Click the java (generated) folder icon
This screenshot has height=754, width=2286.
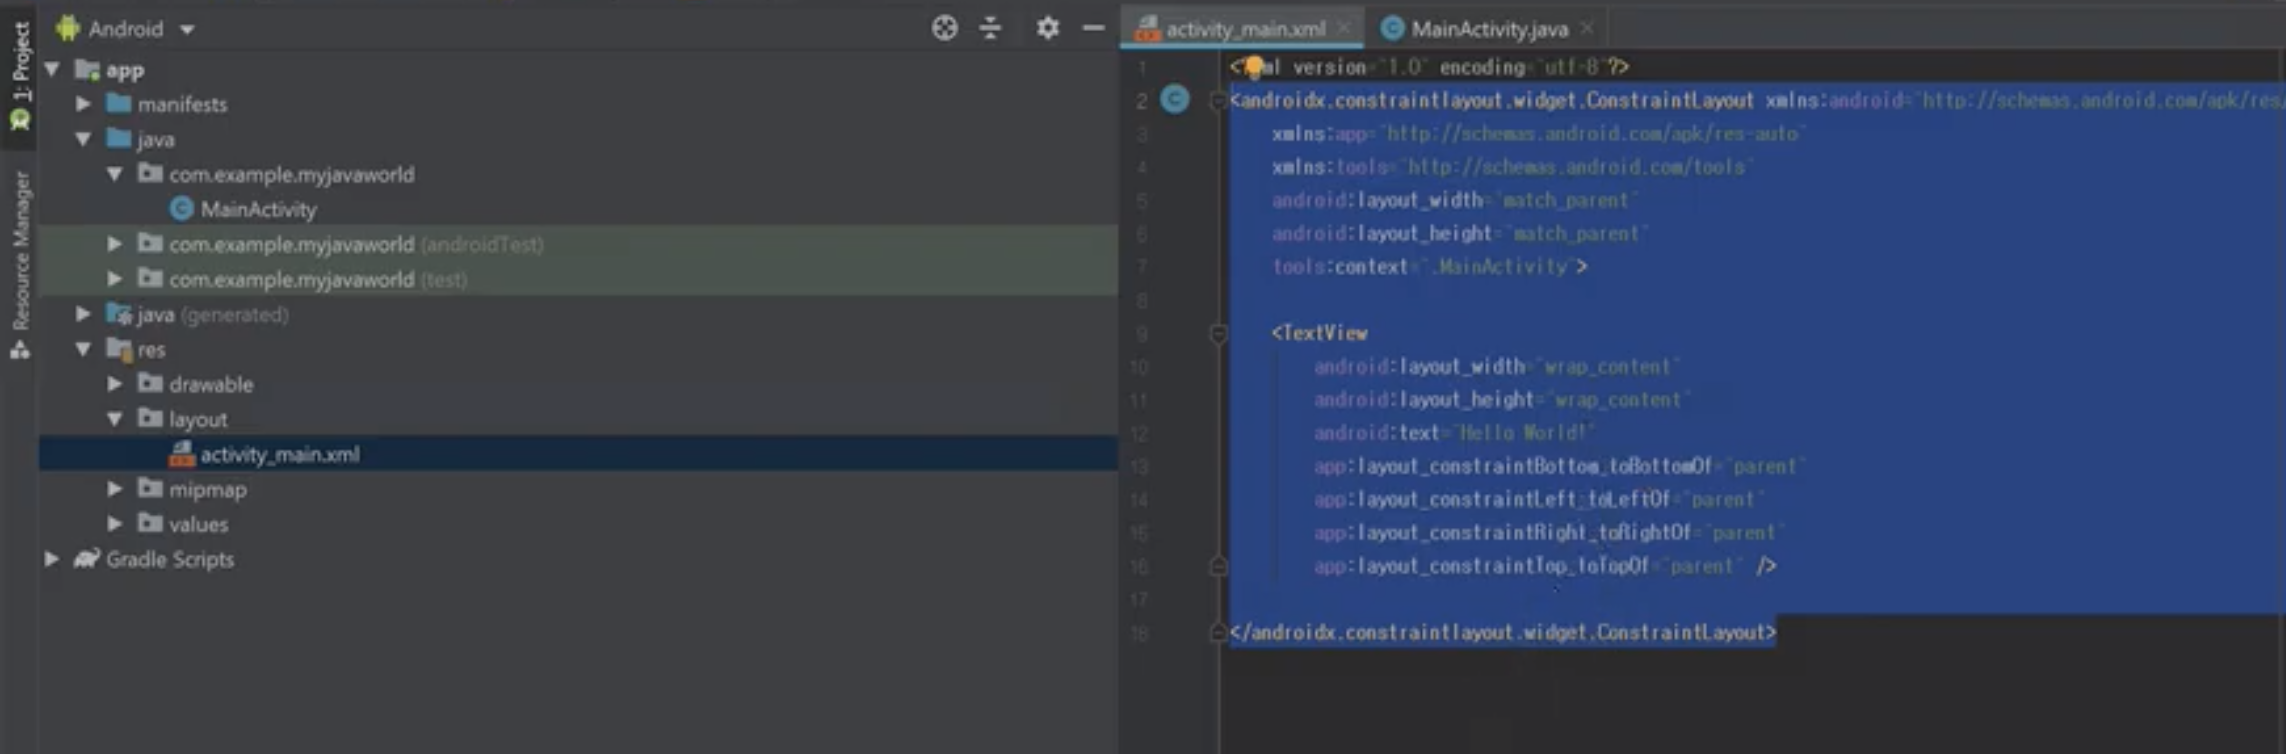point(119,313)
